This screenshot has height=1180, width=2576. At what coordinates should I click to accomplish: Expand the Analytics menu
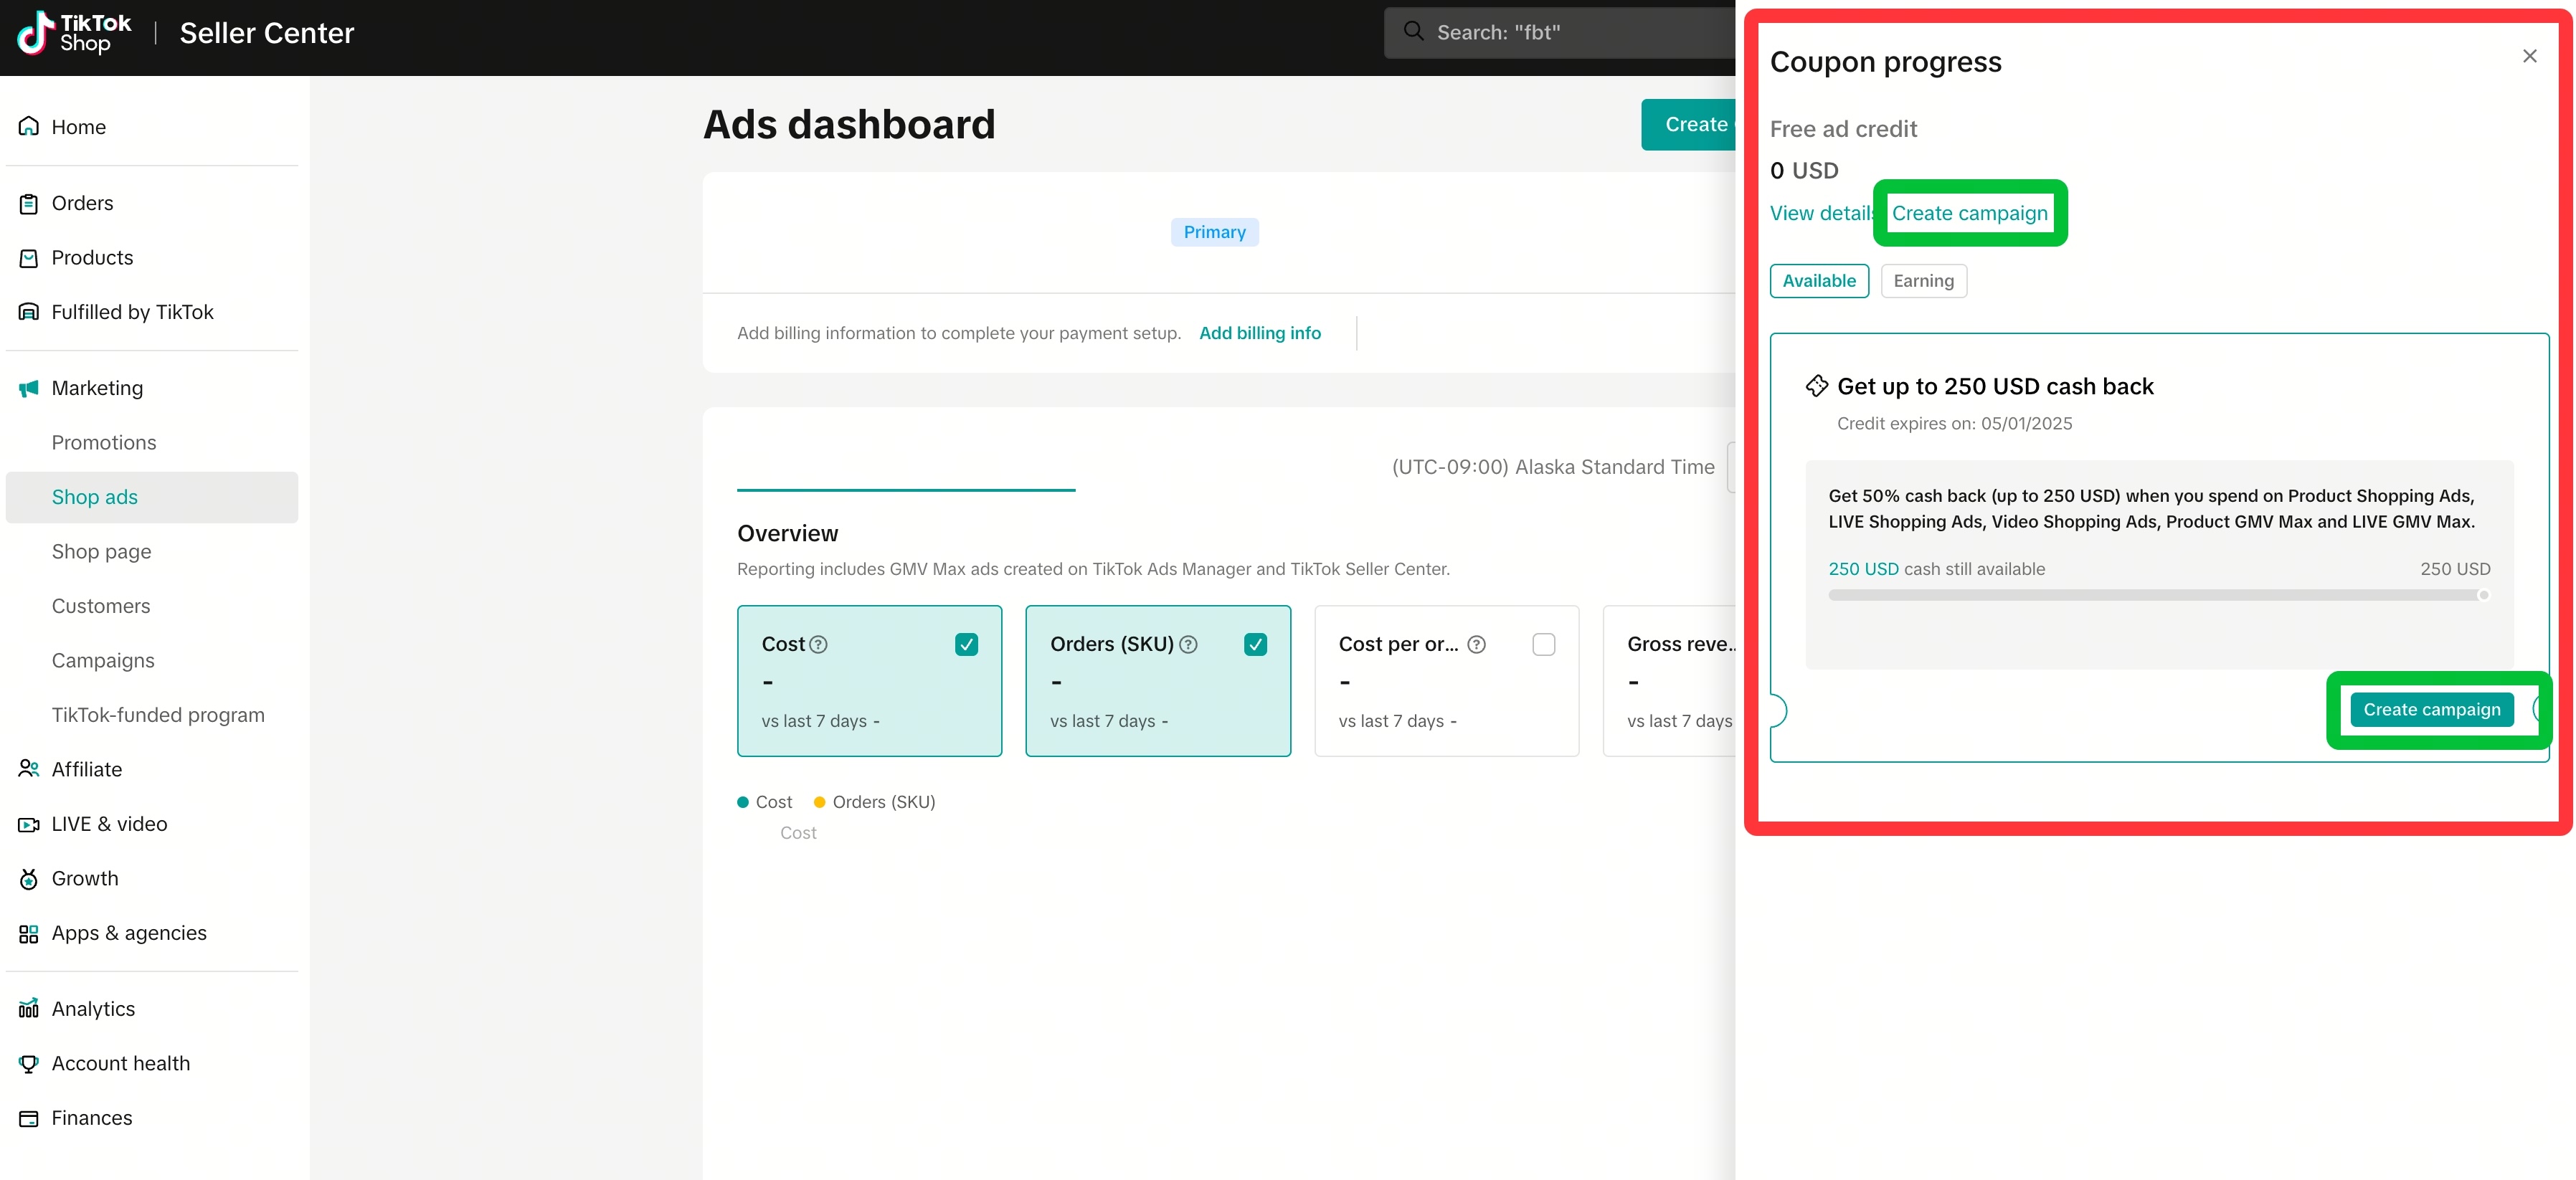[x=152, y=1008]
